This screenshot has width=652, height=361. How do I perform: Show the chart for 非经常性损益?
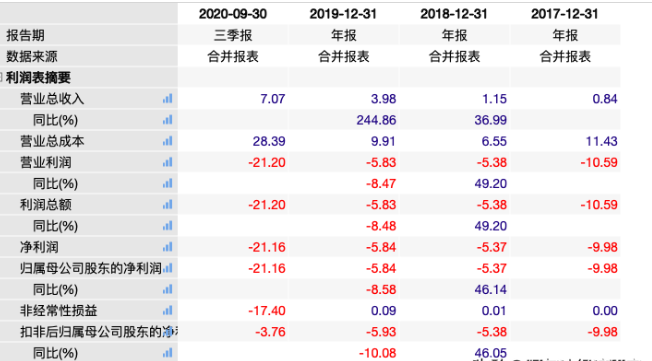(x=168, y=310)
